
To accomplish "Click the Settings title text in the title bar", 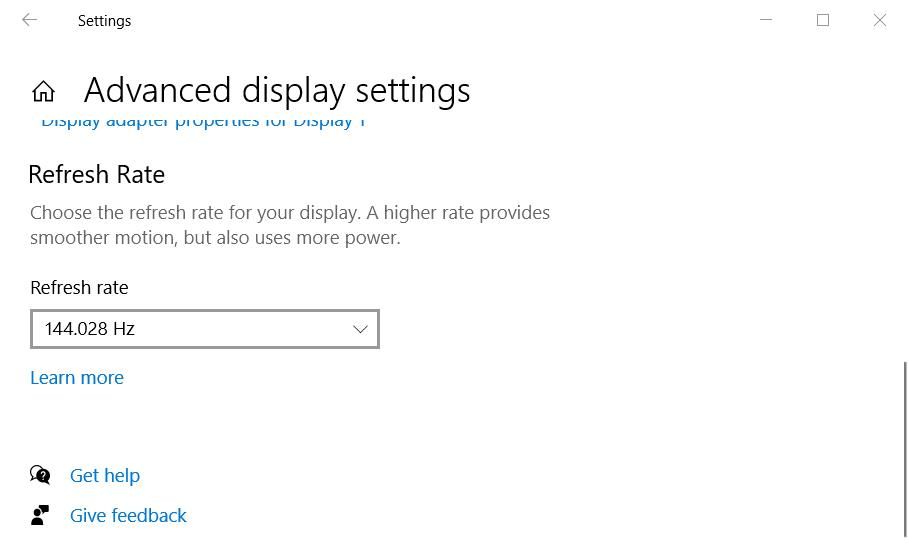I will (104, 21).
